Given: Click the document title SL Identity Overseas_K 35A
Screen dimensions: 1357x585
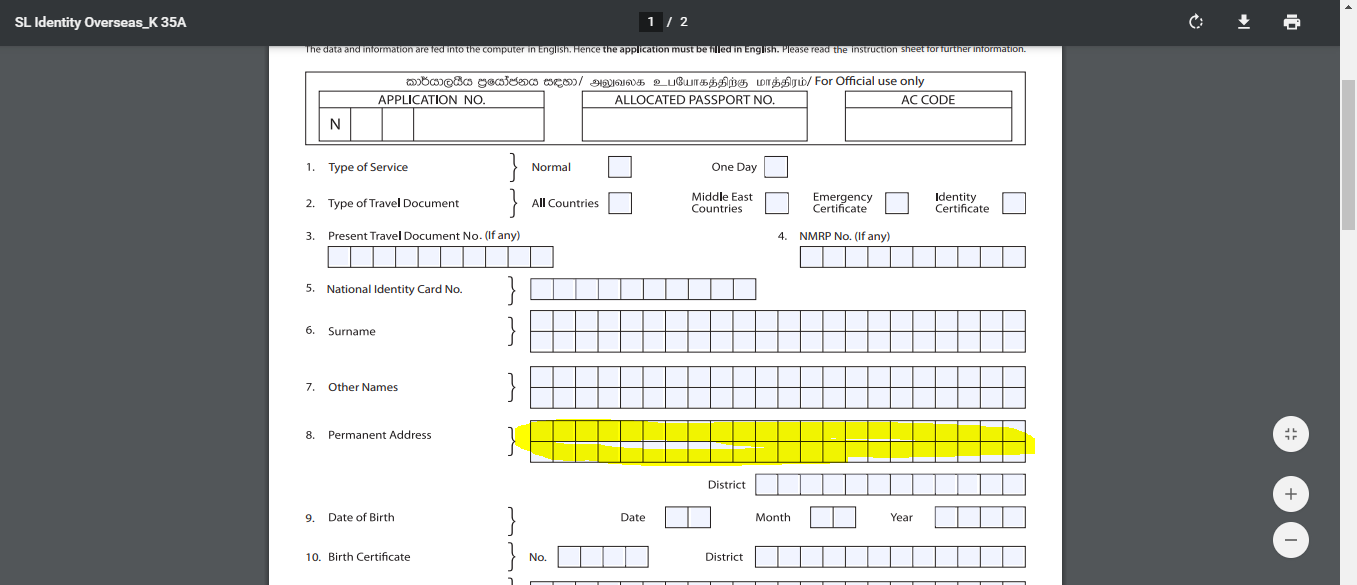Looking at the screenshot, I should 100,22.
